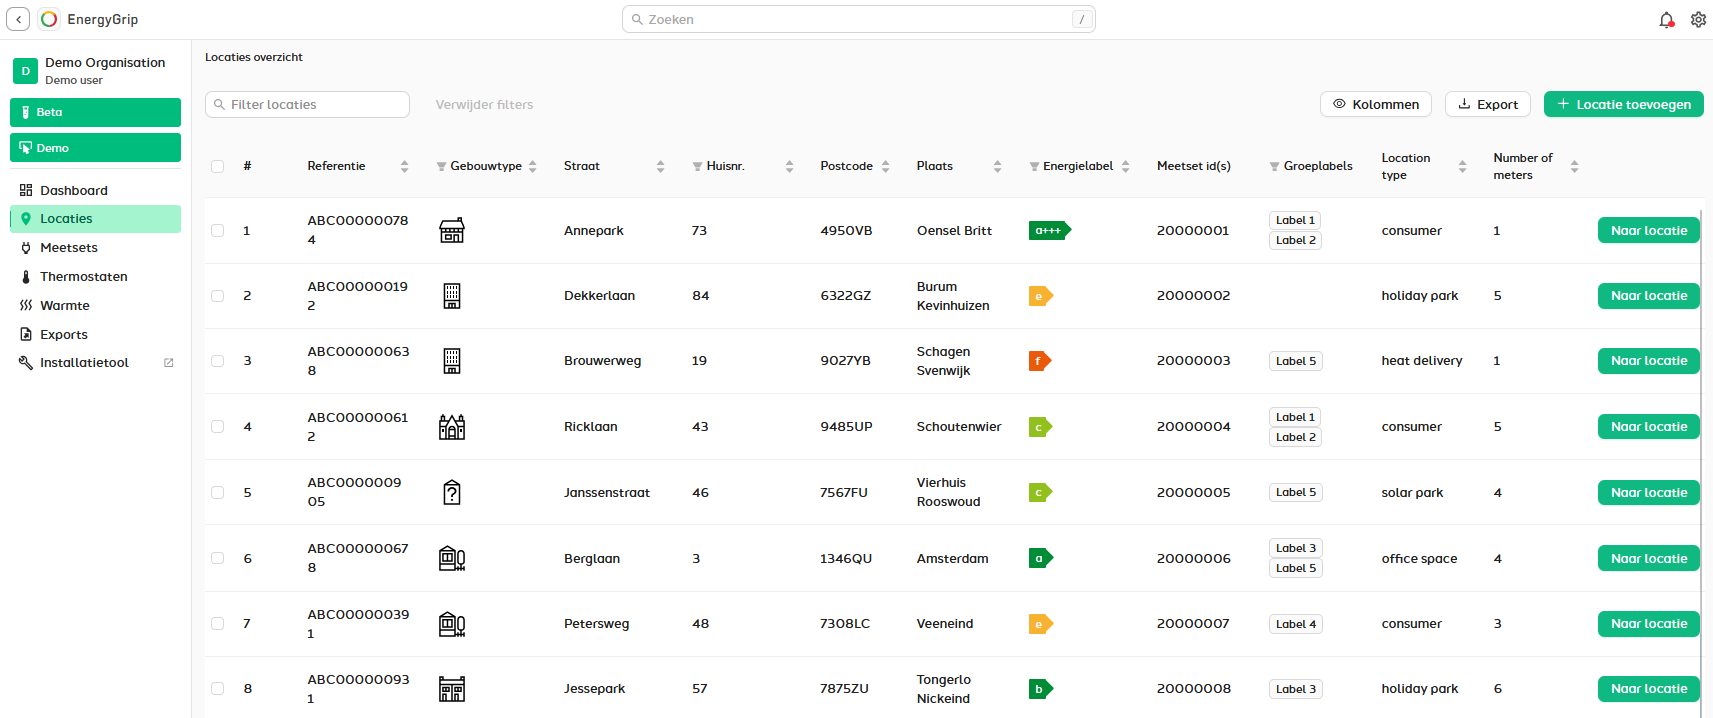1713x718 pixels.
Task: Click the filter icon on Groeplabels column
Action: tap(1274, 167)
